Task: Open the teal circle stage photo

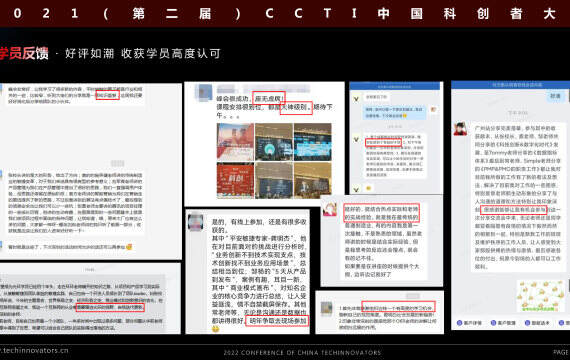Action: [274, 142]
